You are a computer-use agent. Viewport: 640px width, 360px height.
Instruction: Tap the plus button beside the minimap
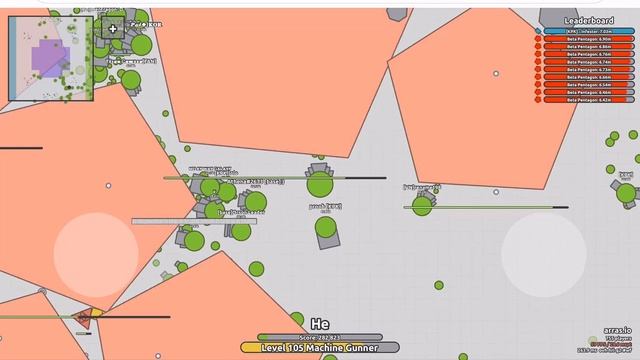[113, 29]
